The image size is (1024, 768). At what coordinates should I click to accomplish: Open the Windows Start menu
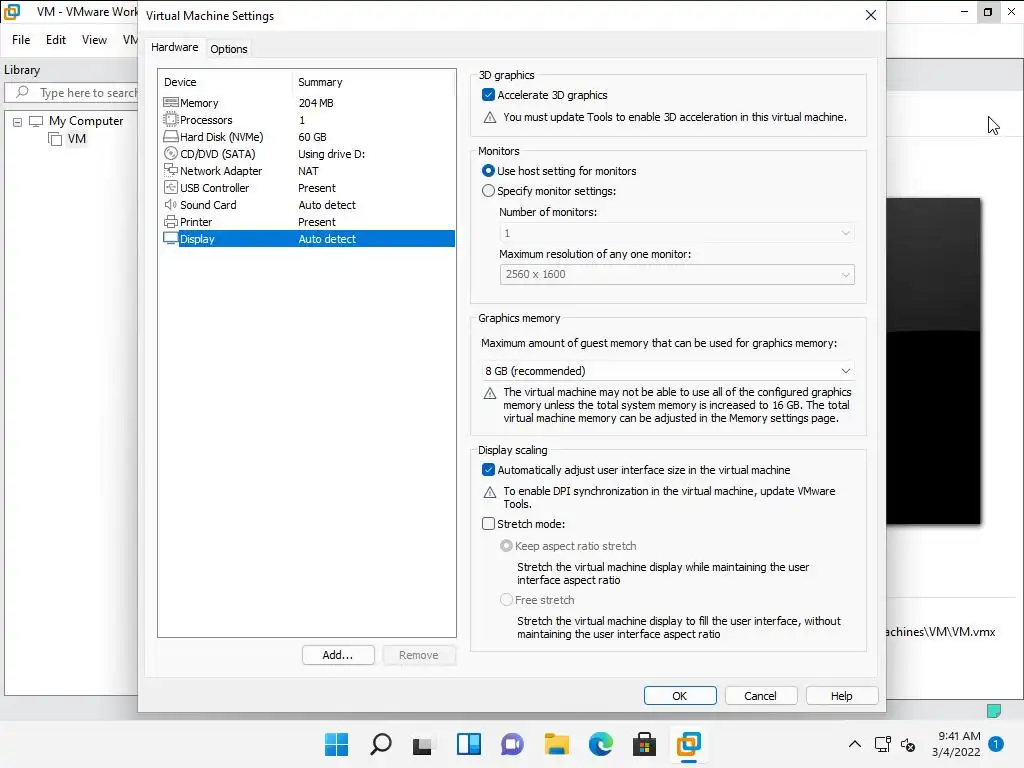(x=336, y=744)
